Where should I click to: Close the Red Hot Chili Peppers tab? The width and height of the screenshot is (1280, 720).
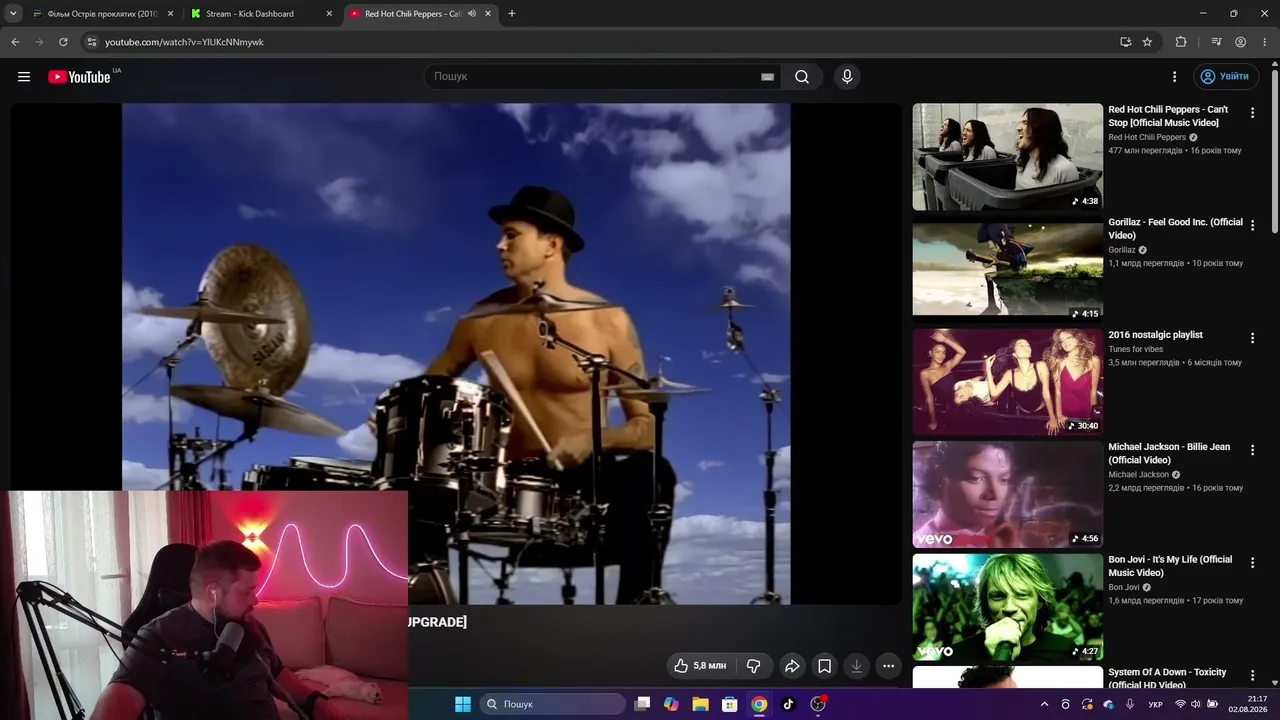488,14
